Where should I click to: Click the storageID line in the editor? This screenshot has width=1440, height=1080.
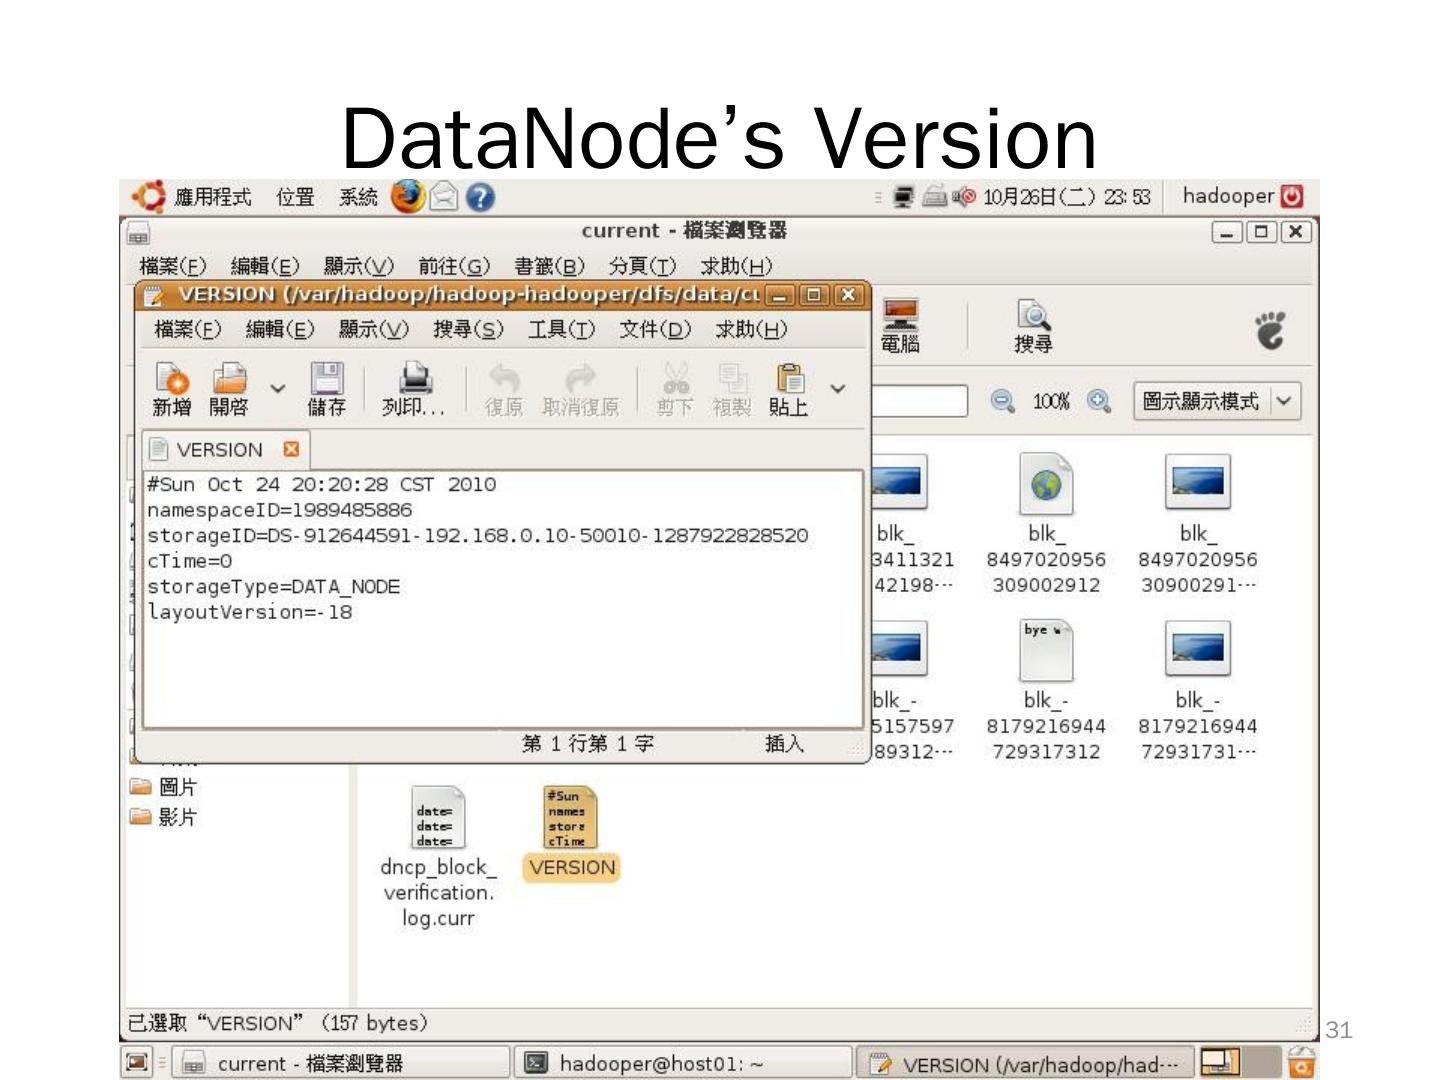click(478, 535)
